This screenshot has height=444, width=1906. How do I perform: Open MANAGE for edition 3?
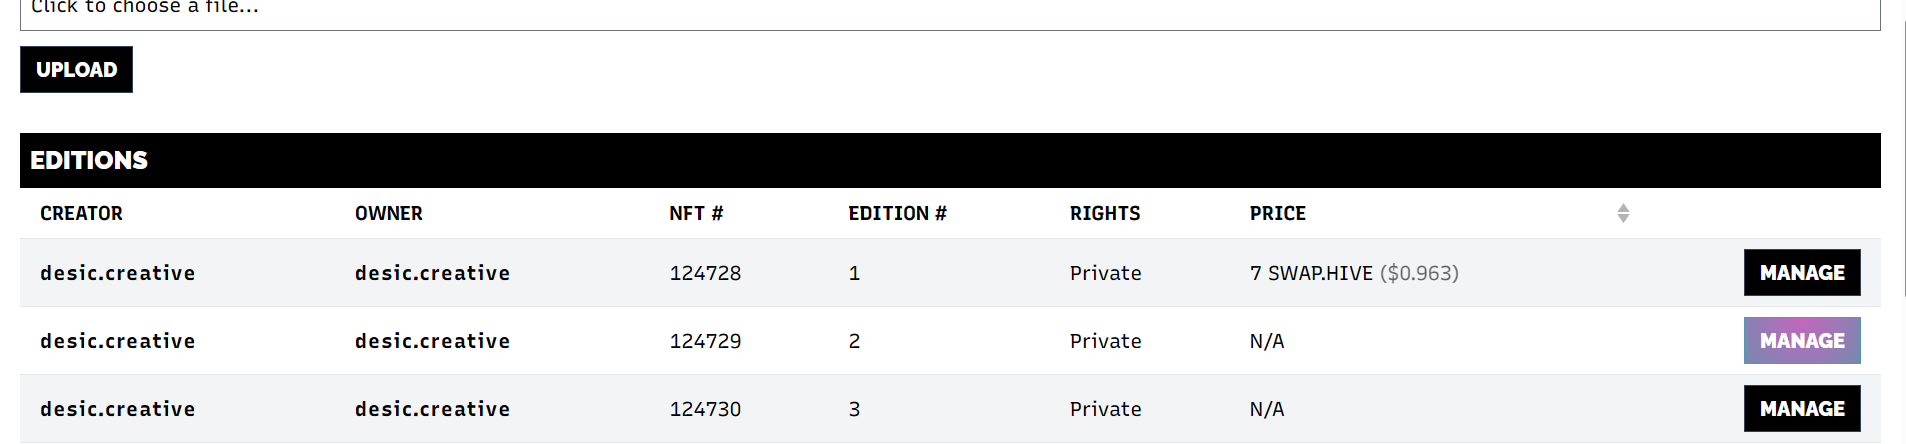click(x=1801, y=409)
